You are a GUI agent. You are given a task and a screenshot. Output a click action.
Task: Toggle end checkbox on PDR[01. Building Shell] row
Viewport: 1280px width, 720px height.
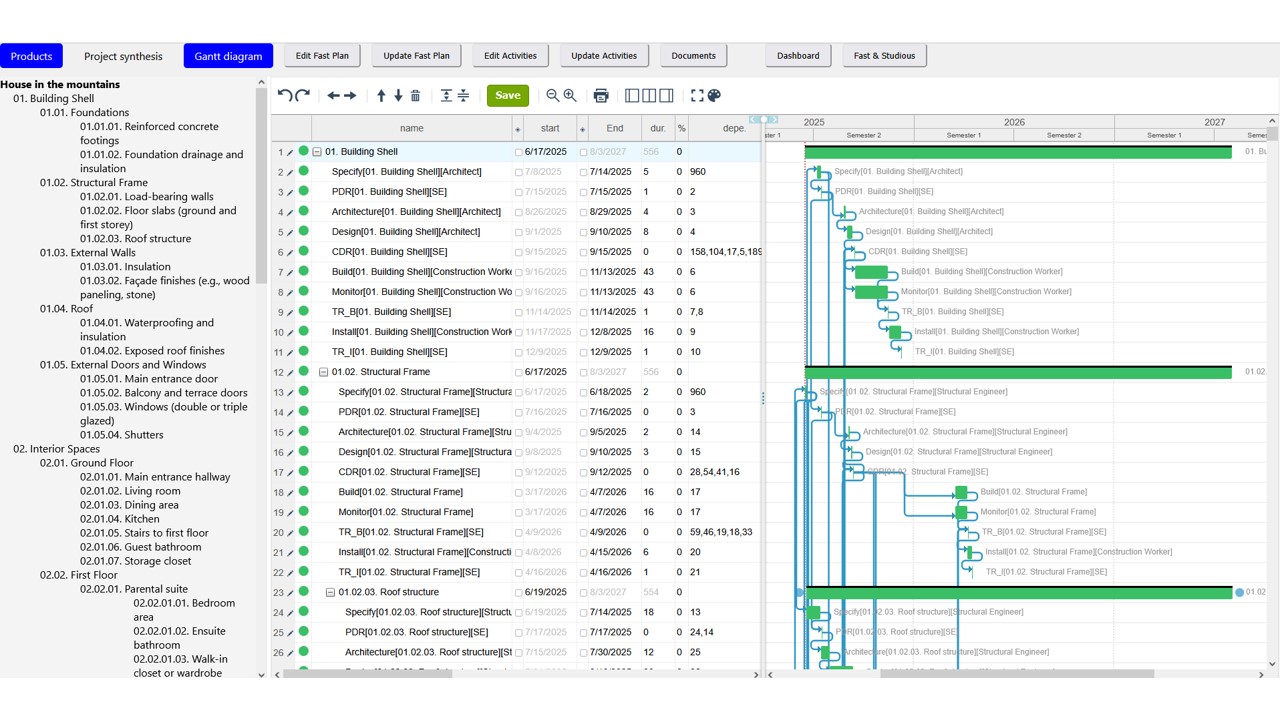click(584, 193)
